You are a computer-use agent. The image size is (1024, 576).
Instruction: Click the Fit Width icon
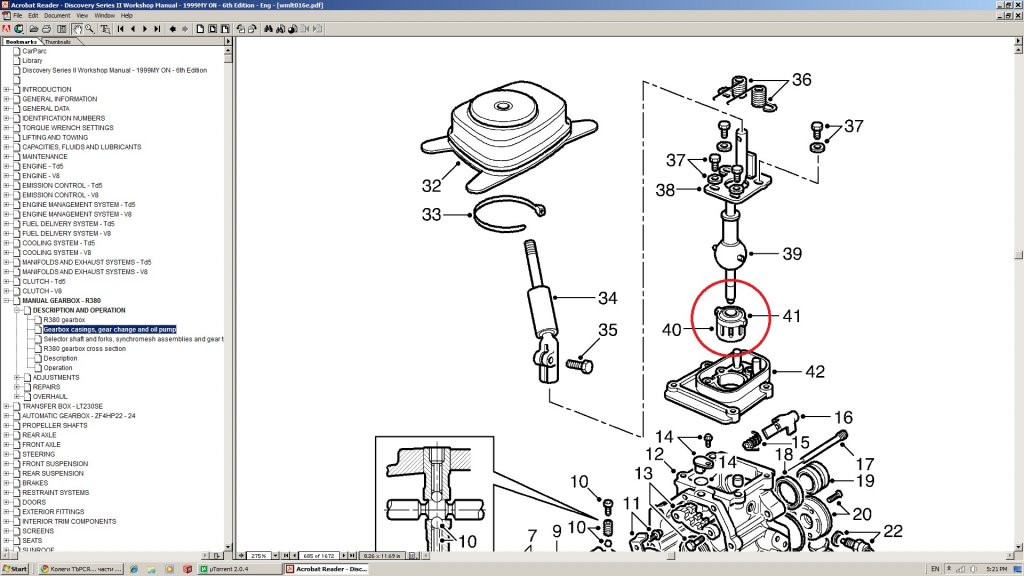225,29
